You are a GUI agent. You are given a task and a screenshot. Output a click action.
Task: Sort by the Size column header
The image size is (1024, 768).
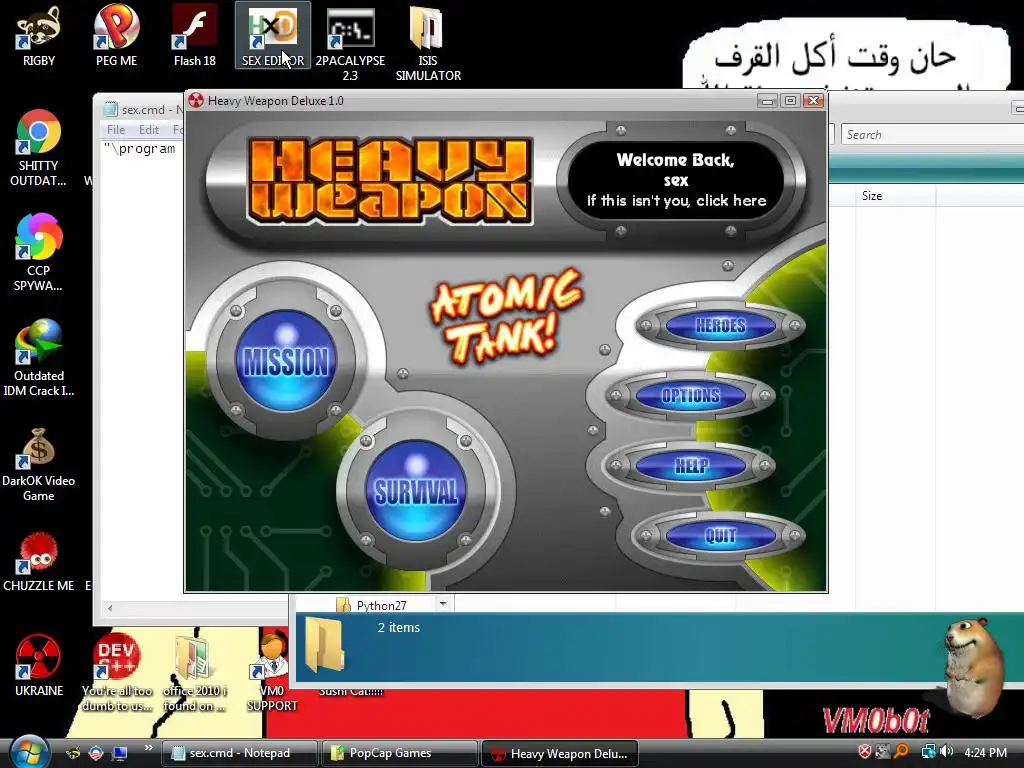pos(895,196)
